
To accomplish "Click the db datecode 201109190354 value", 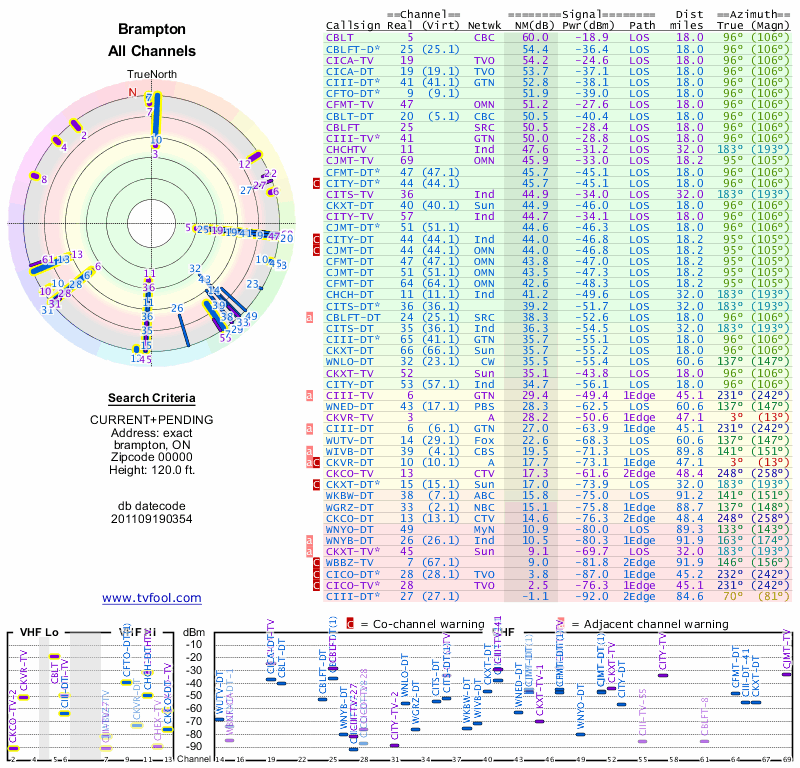I will coord(152,519).
